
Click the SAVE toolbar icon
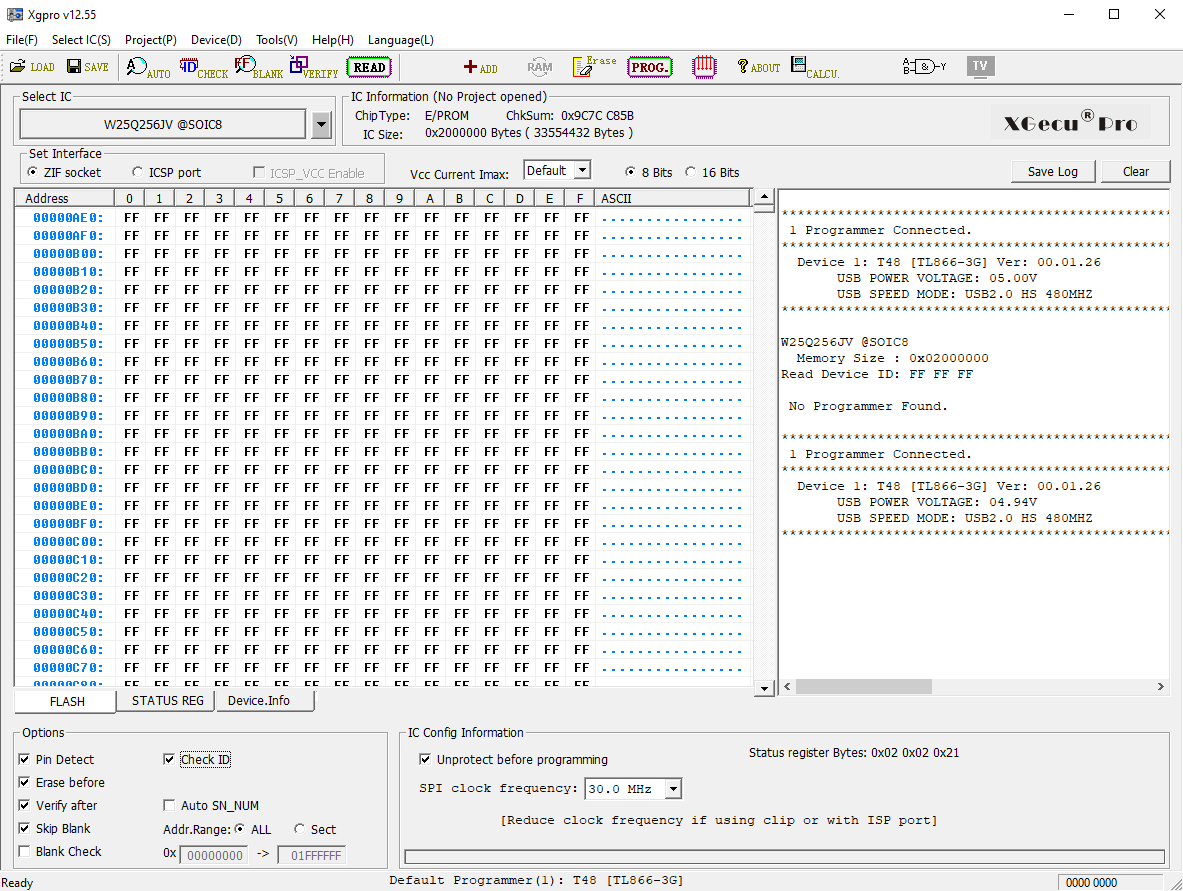88,67
